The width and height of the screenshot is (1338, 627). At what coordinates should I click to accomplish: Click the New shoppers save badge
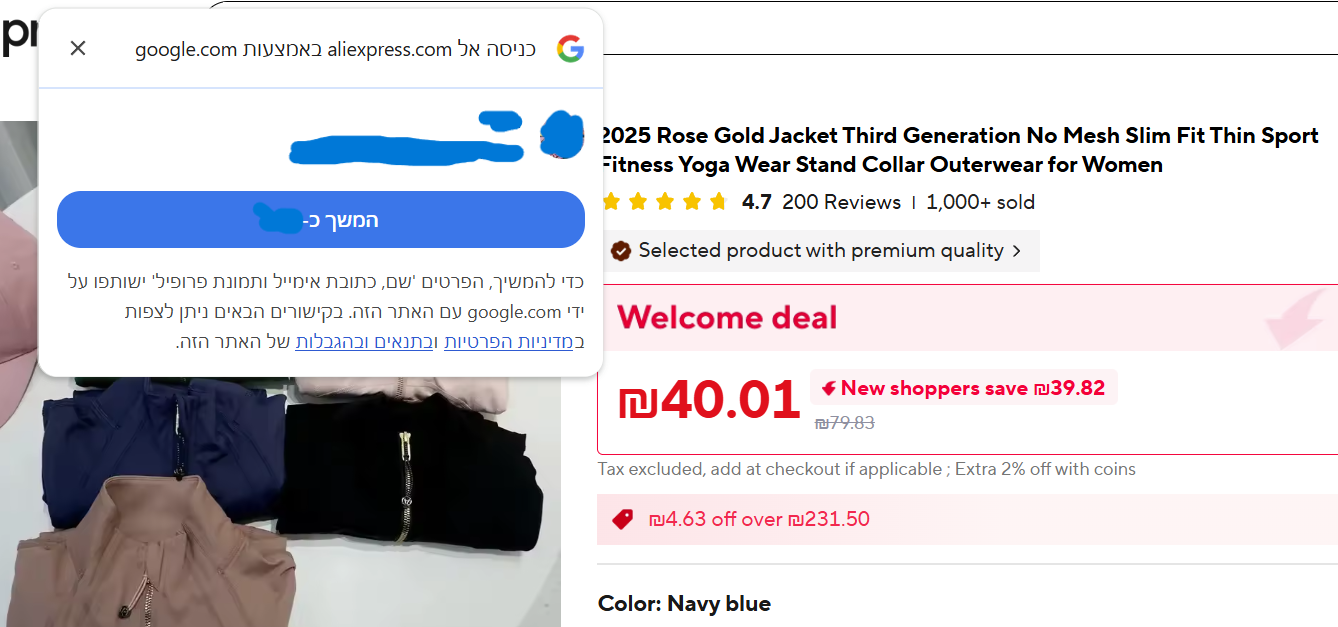pos(963,388)
